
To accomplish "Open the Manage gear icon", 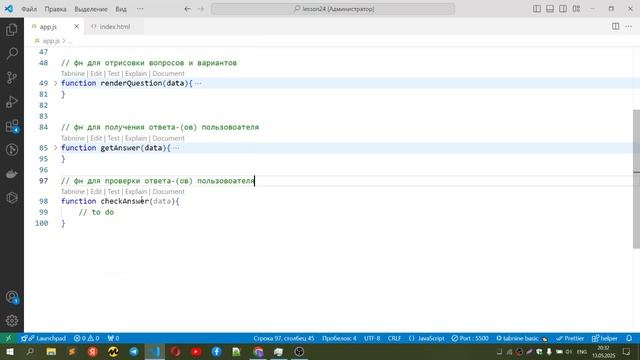I will [12, 321].
